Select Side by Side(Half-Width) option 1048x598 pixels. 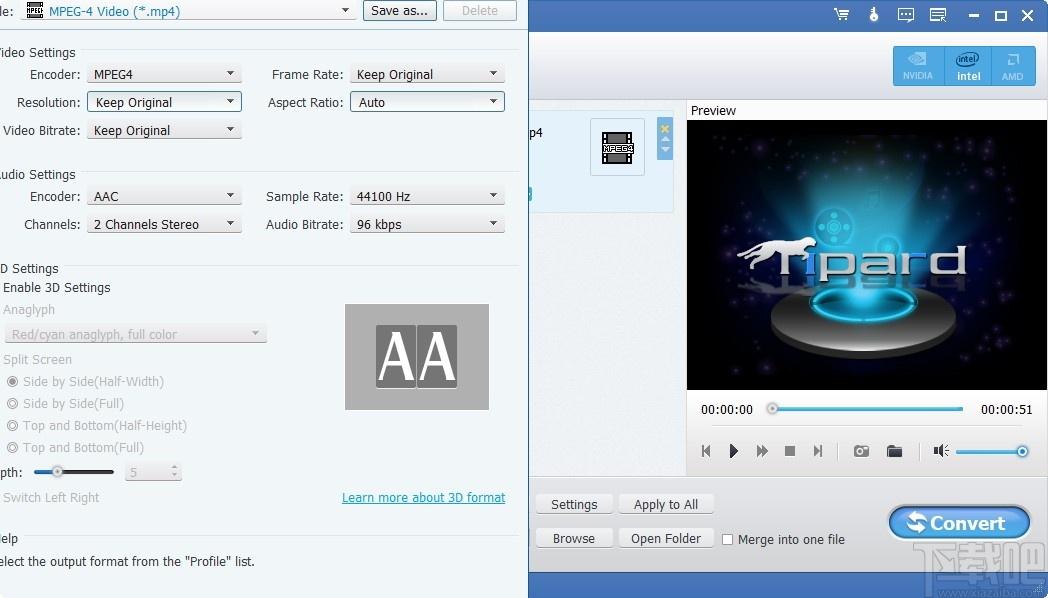pyautogui.click(x=85, y=382)
